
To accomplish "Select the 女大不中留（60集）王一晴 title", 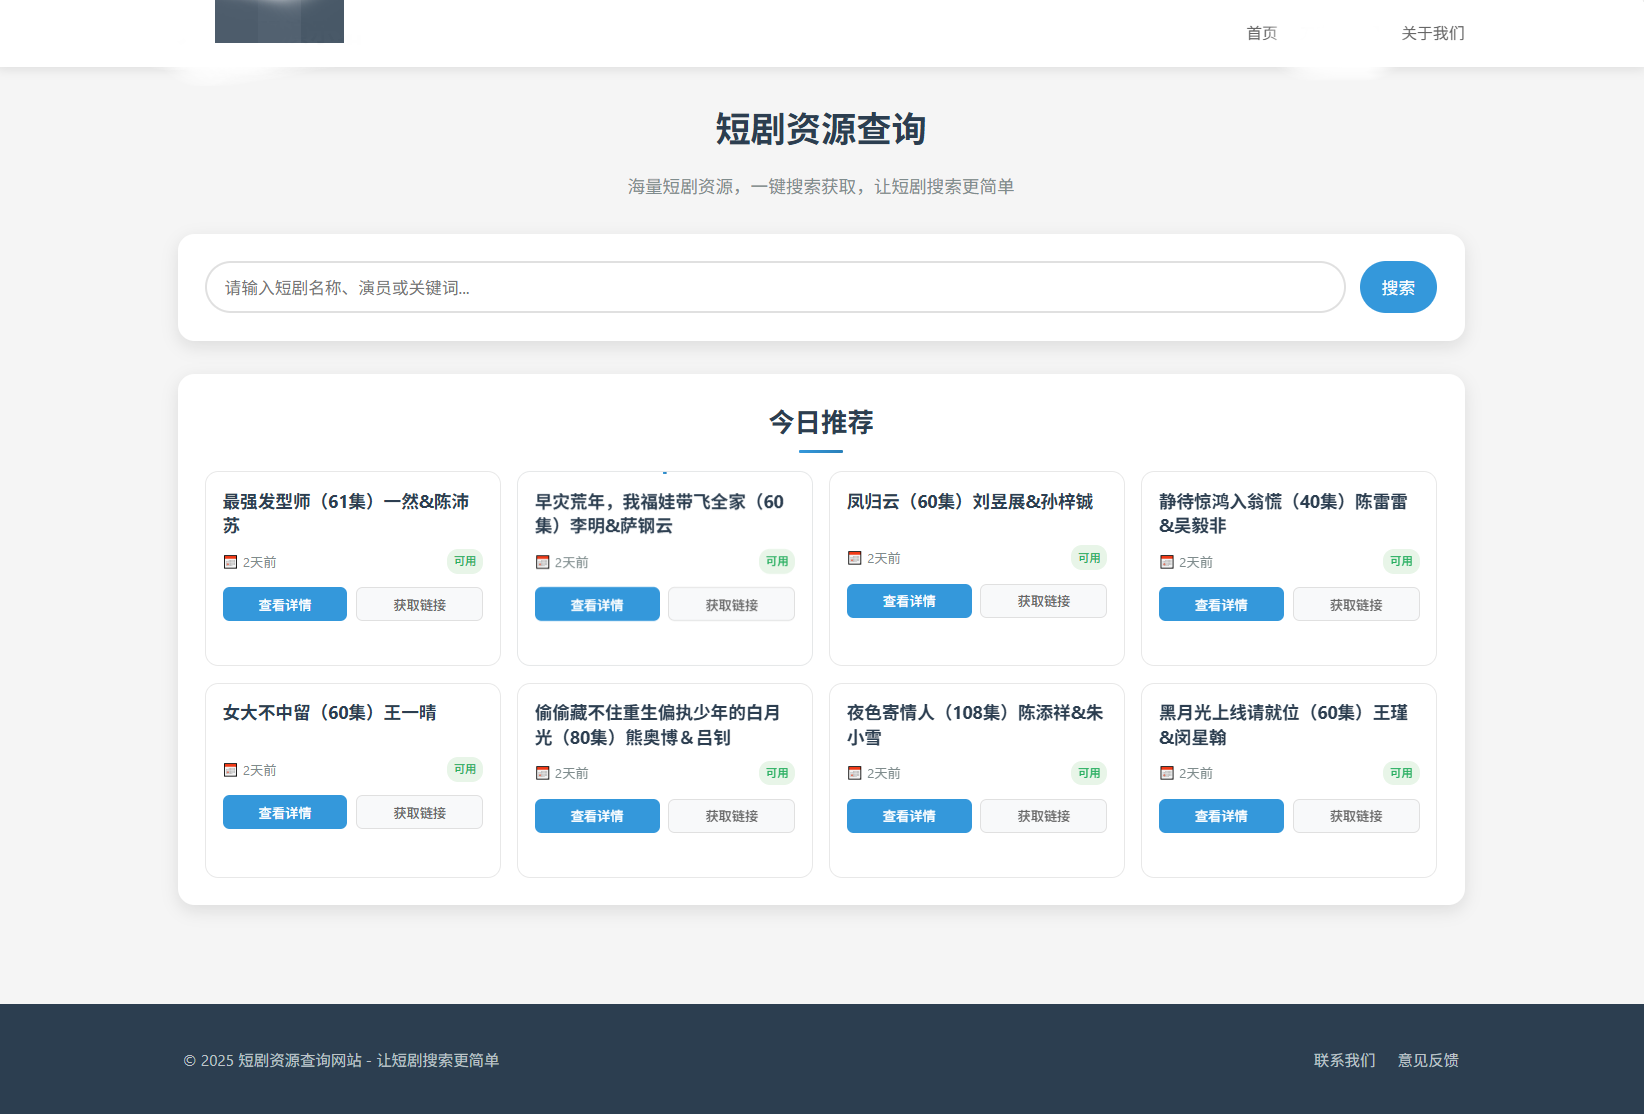I will point(329,713).
